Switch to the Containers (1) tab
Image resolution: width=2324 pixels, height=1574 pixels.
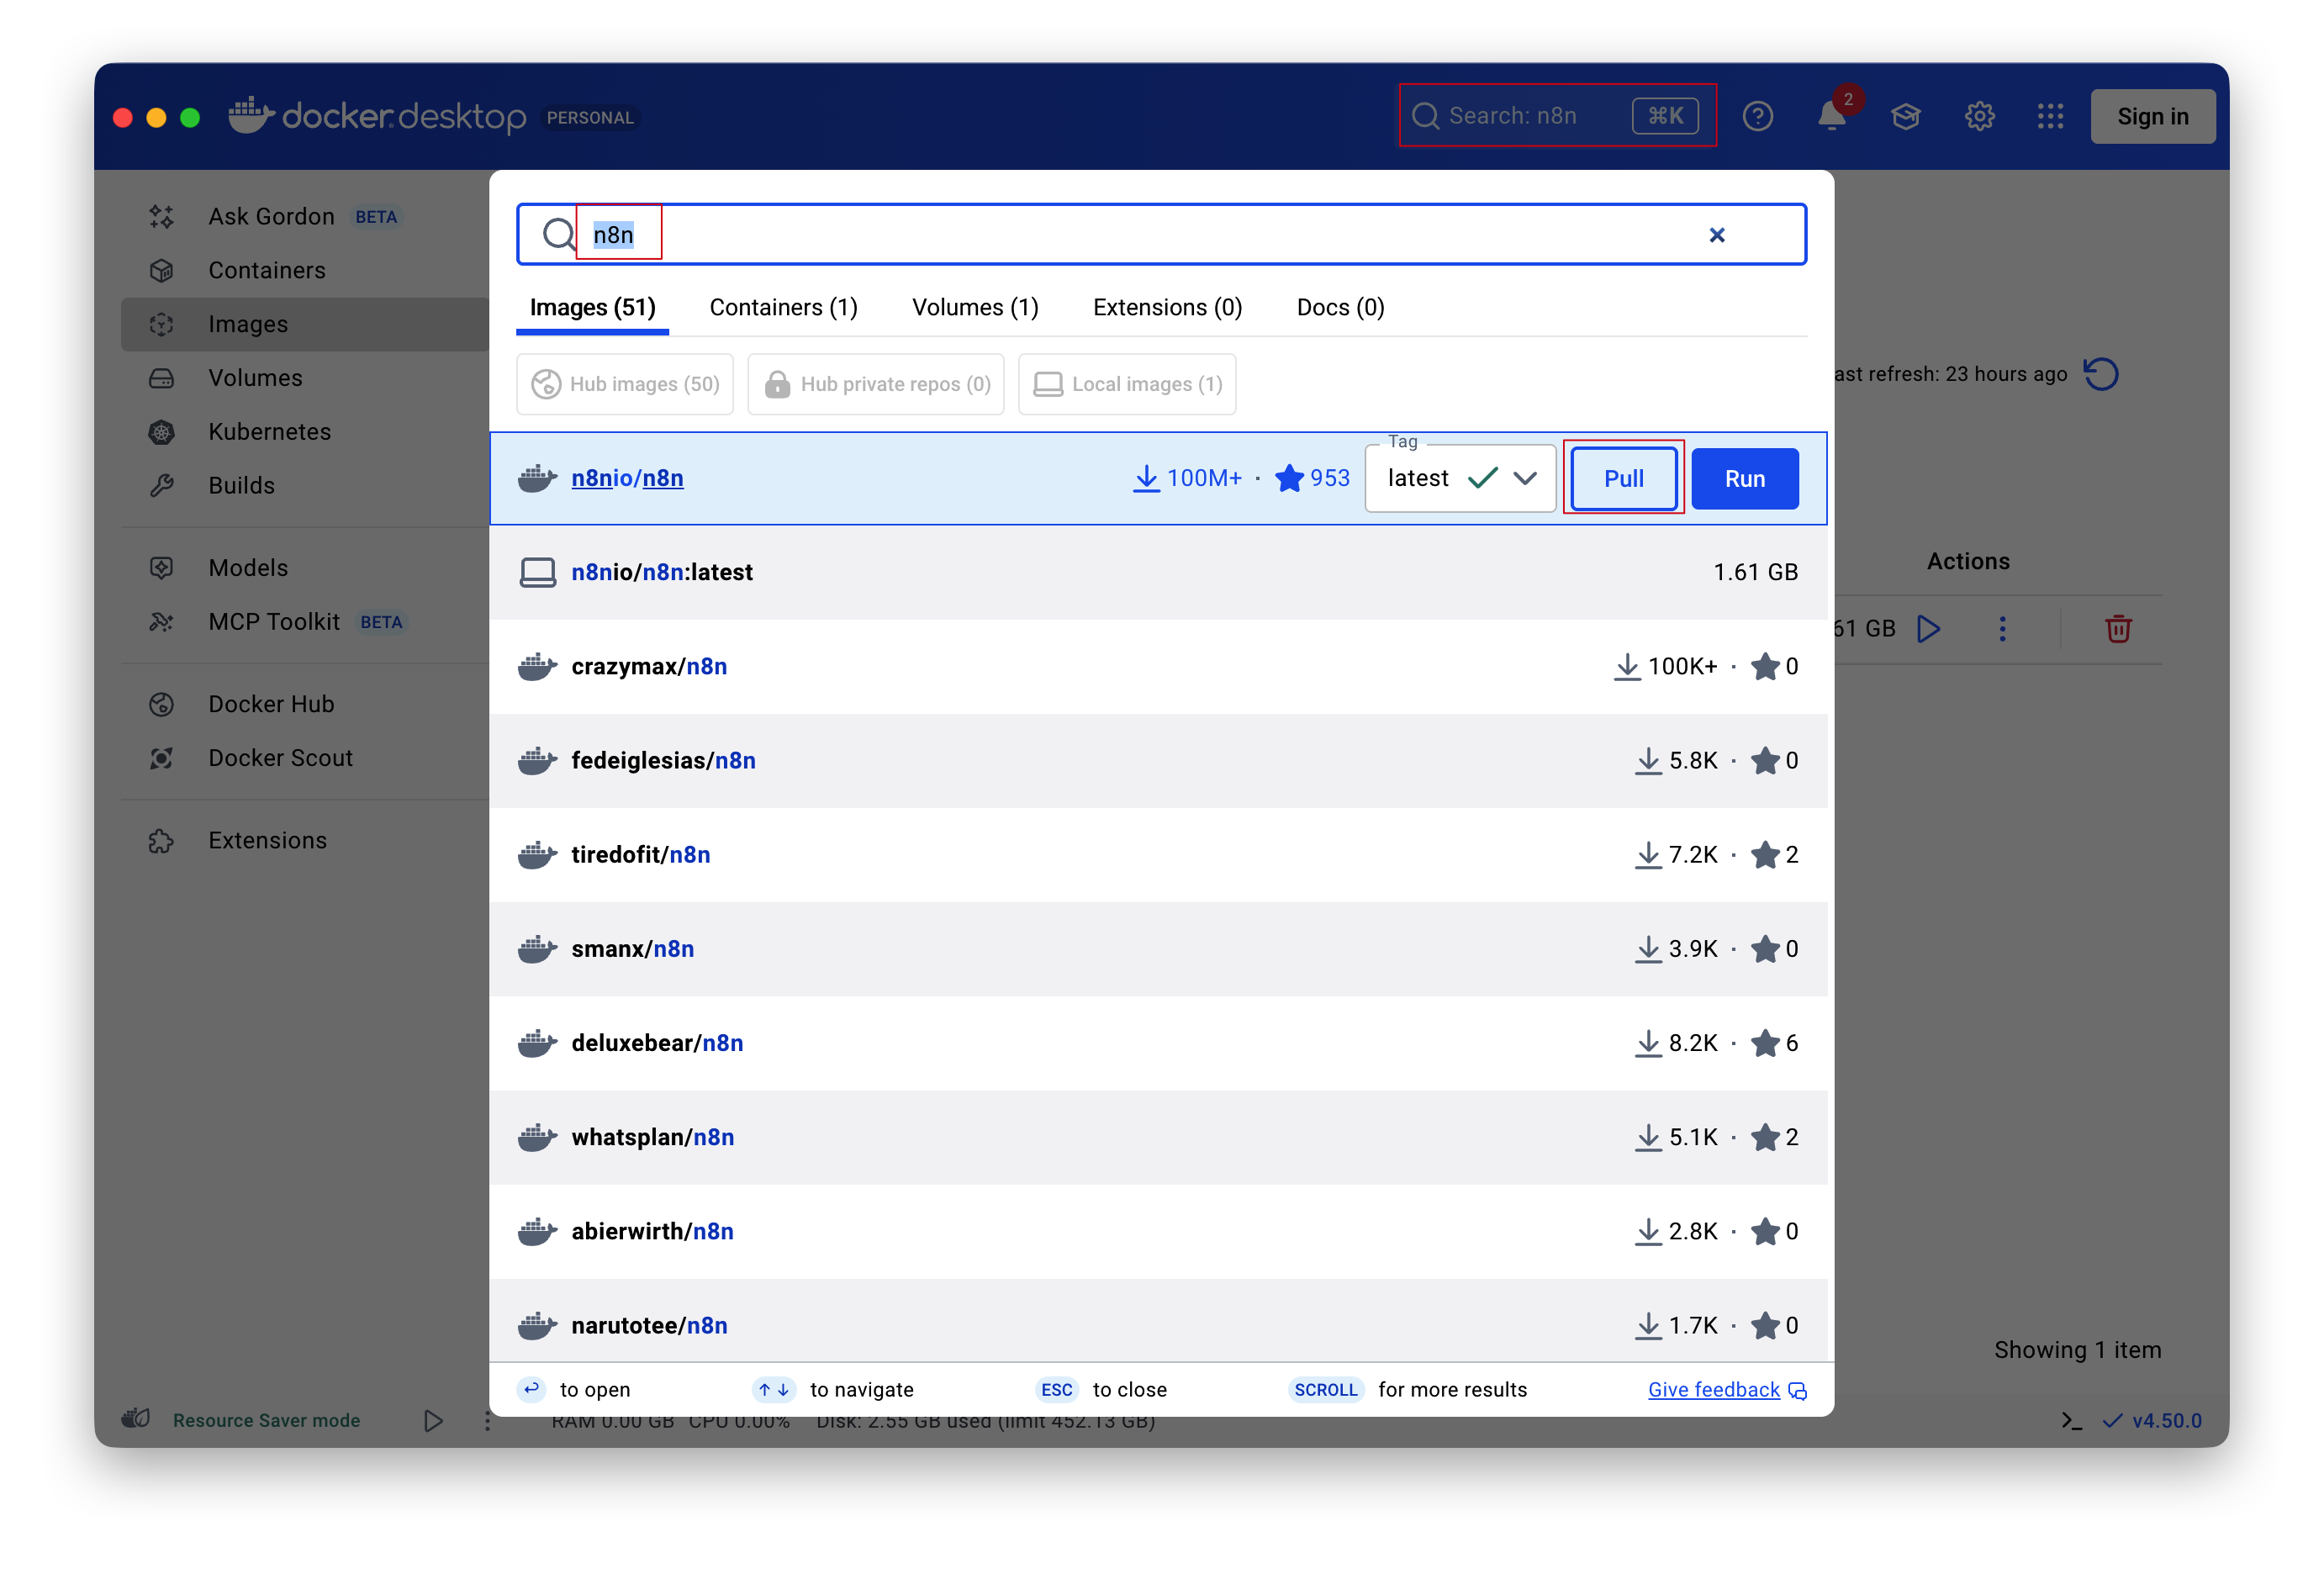click(783, 307)
